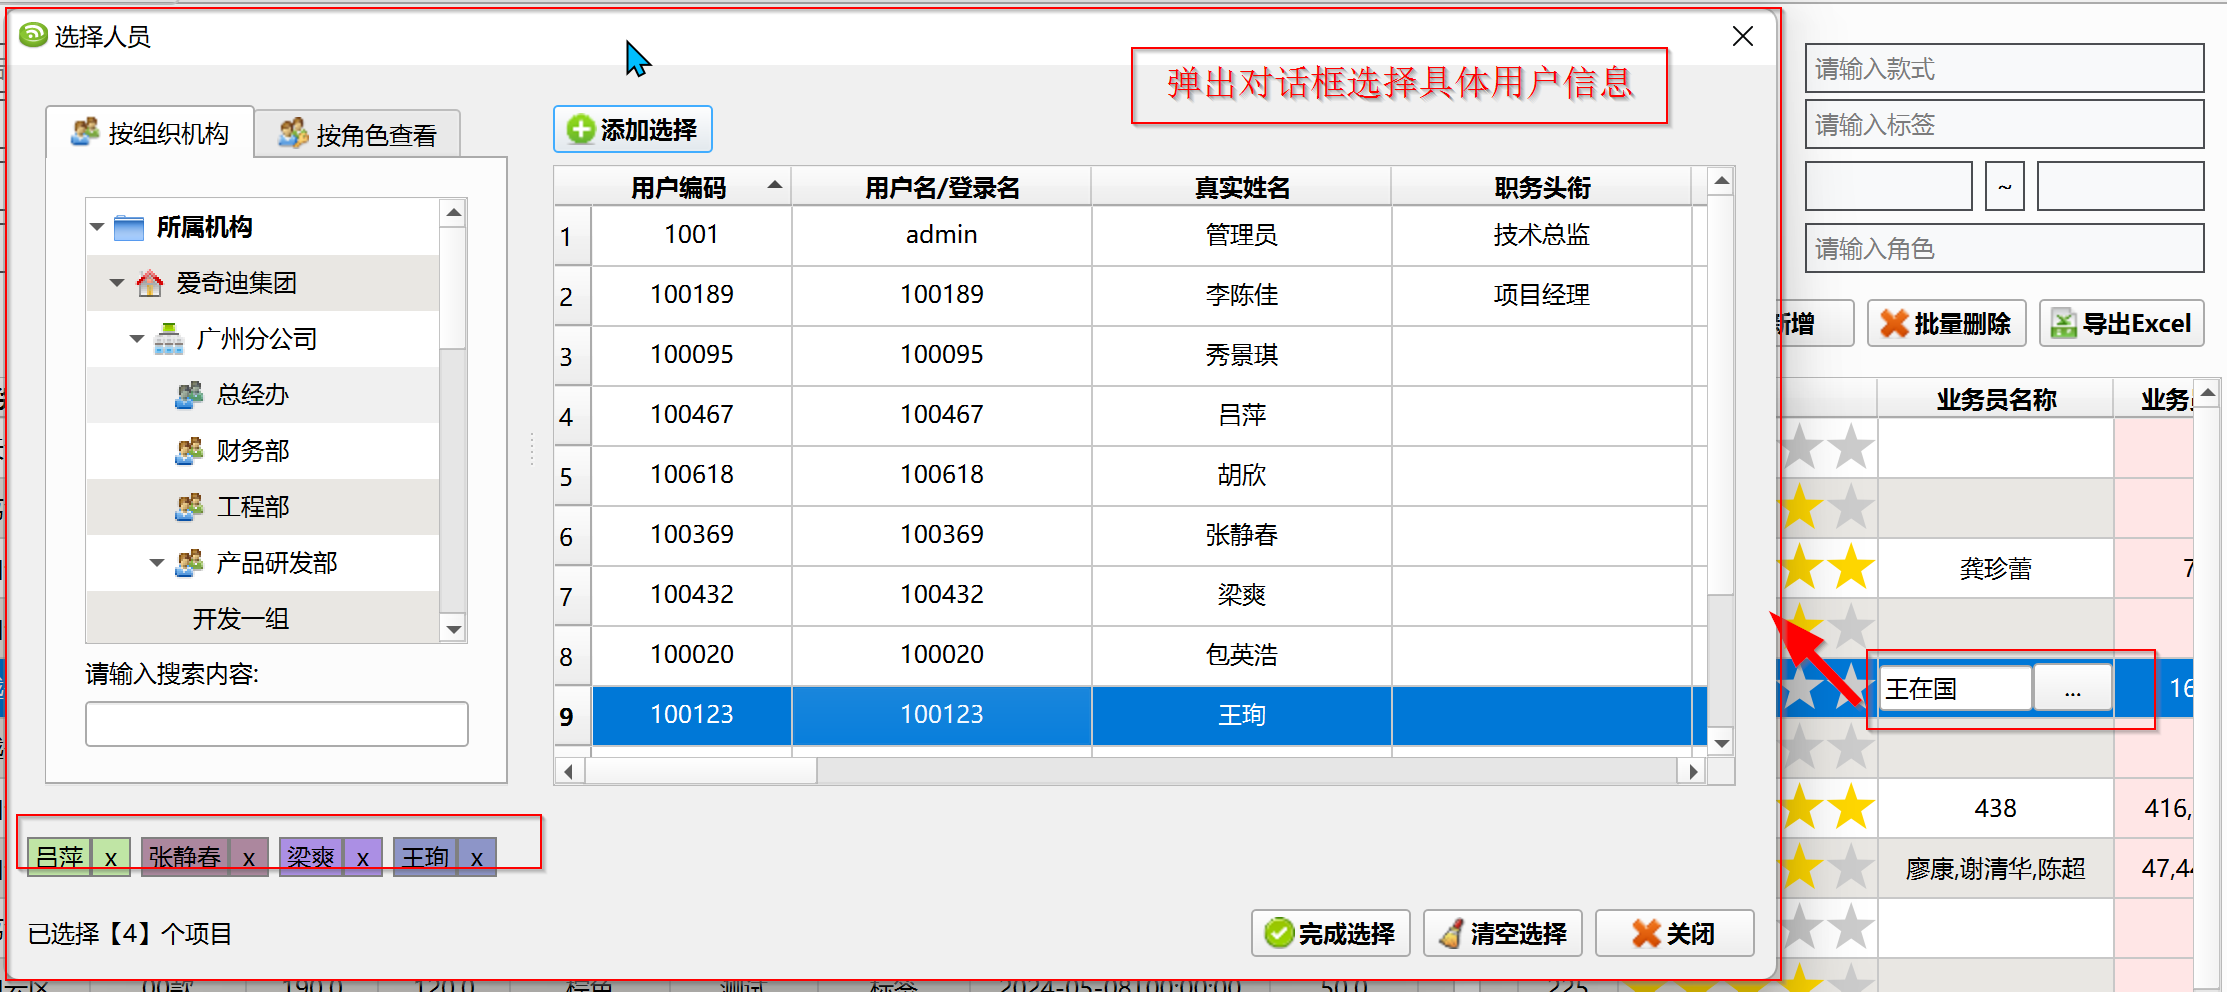The height and width of the screenshot is (992, 2227).
Task: Click the green plus 添加选择 icon
Action: 580,129
